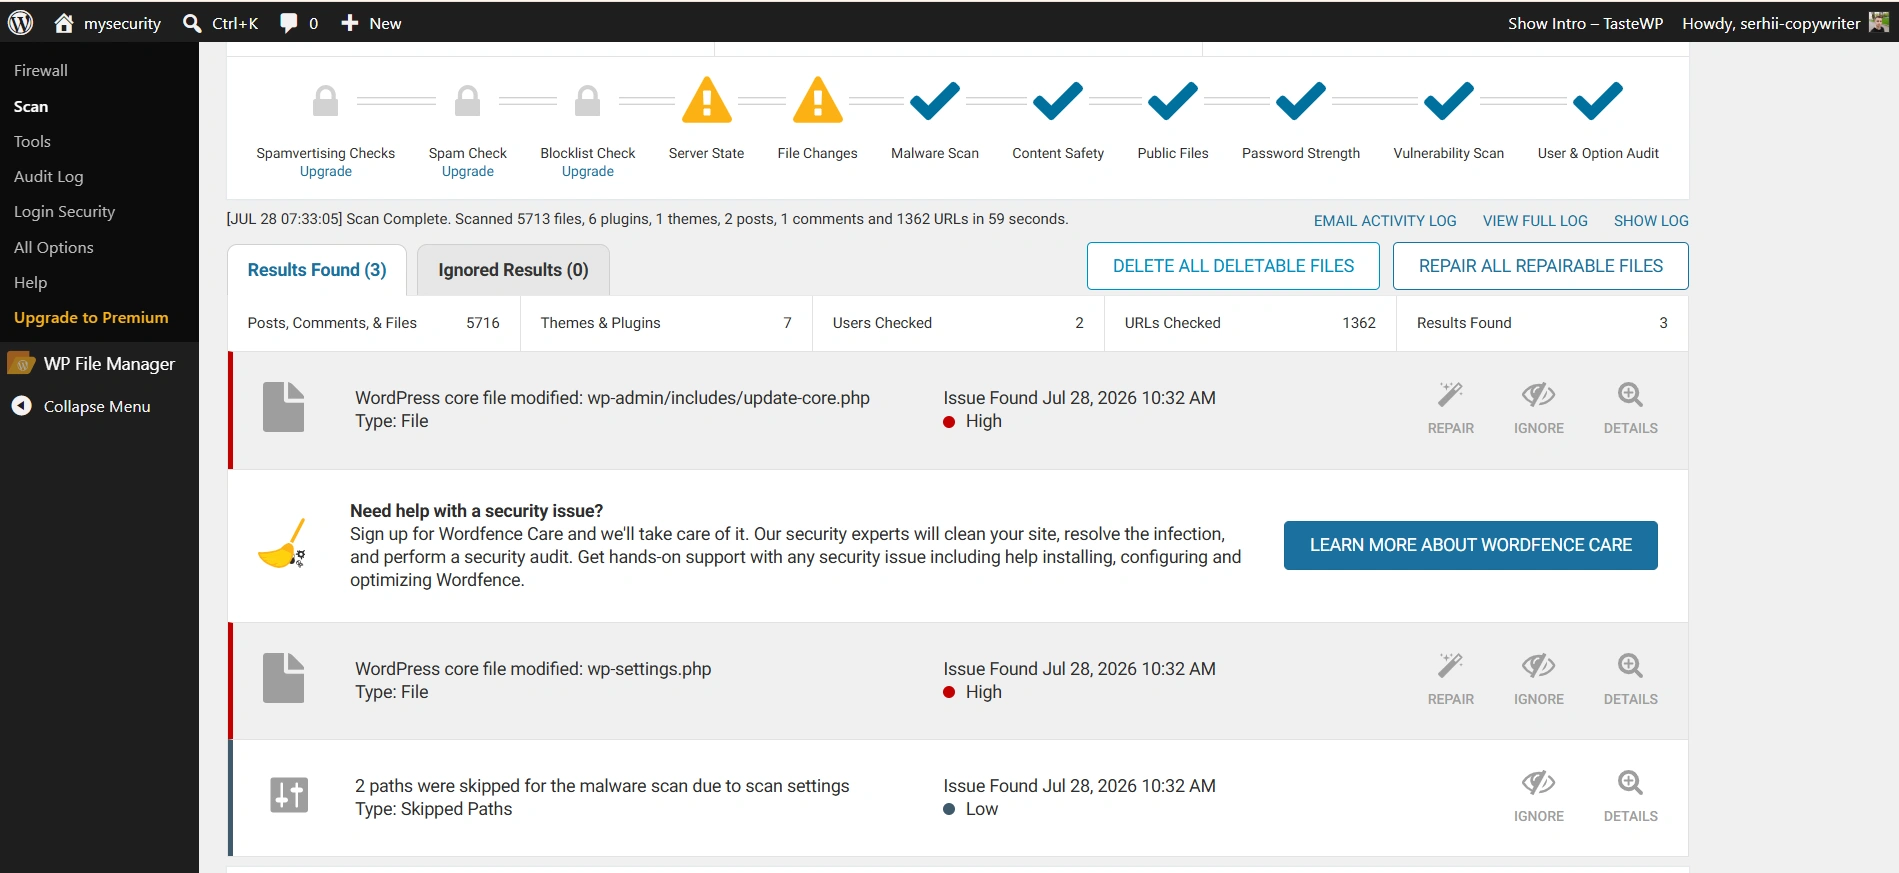Open the Email Activity Log link
The height and width of the screenshot is (873, 1899).
tap(1385, 221)
